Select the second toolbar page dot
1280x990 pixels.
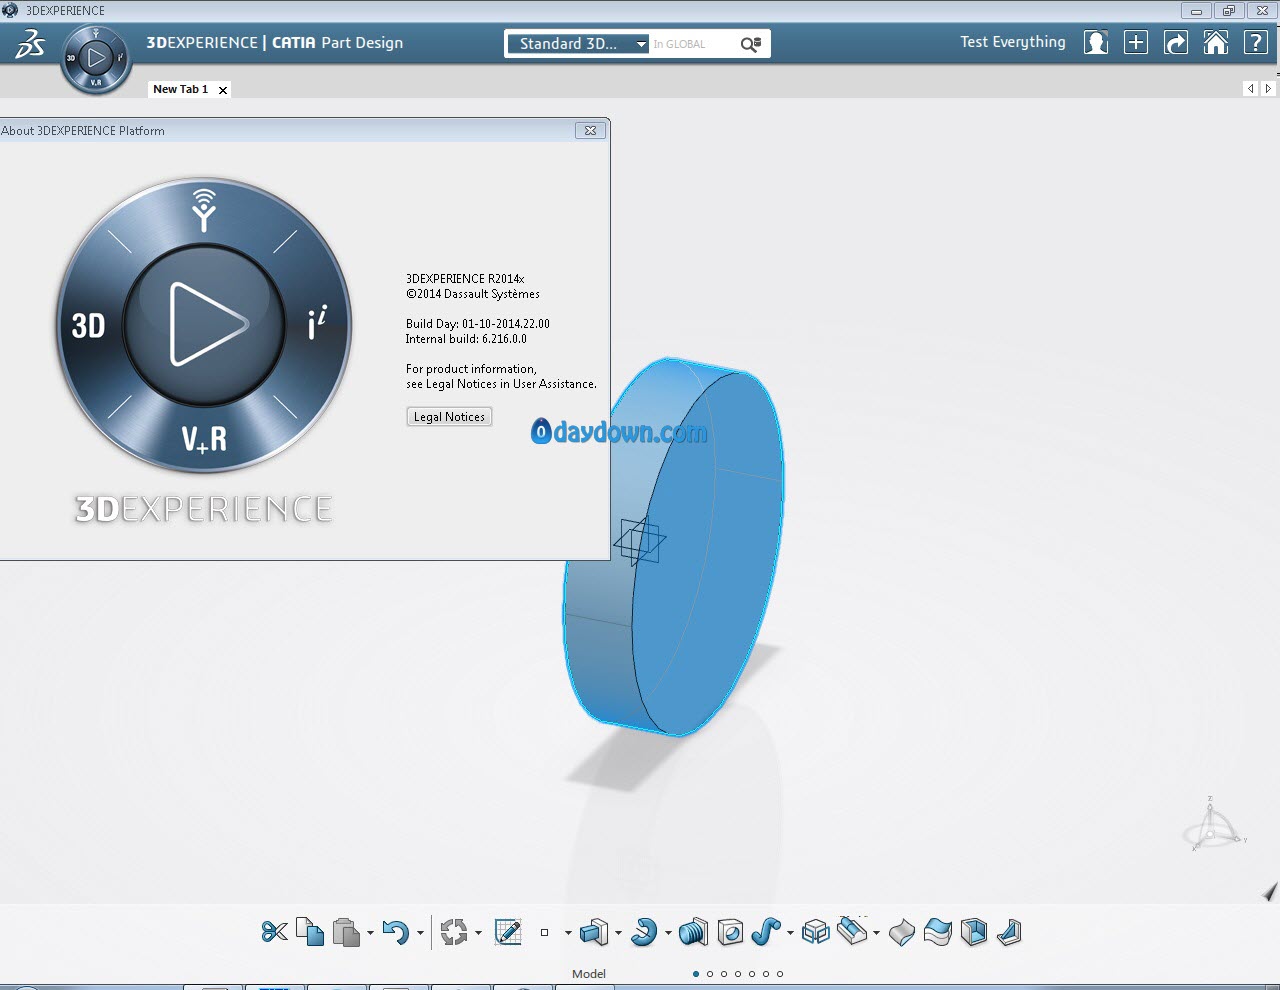[x=710, y=973]
